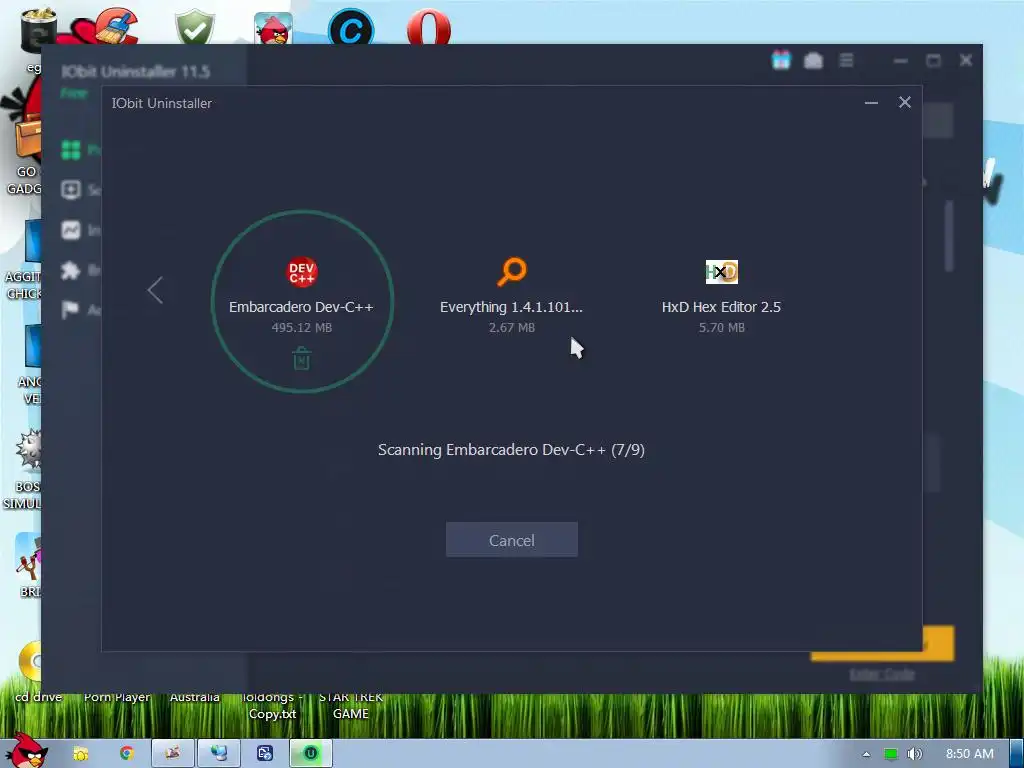This screenshot has height=768, width=1024.
Task: Click the yellow button in main IObit window
Action: coord(938,643)
